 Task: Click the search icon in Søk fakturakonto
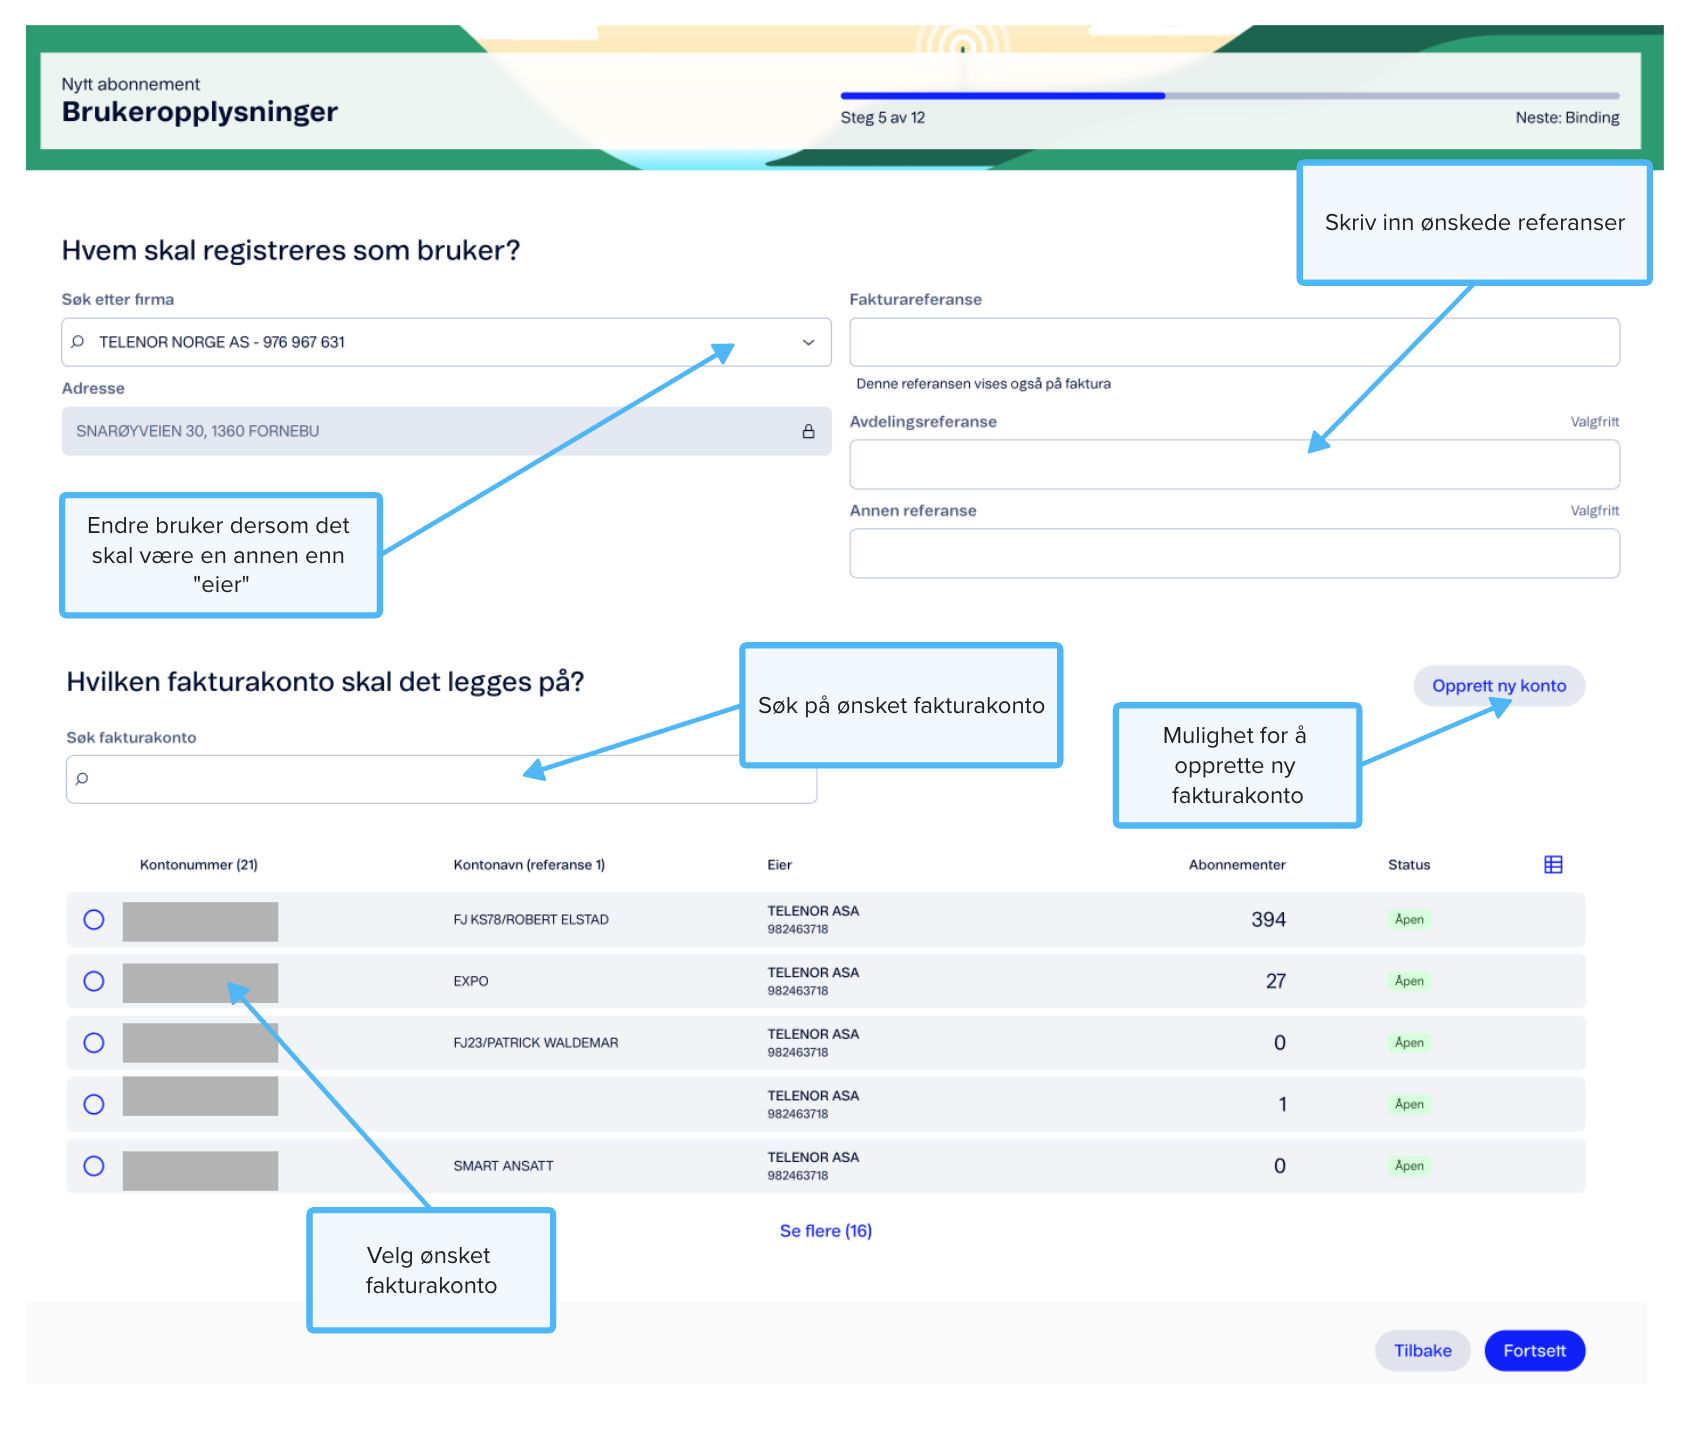tap(82, 779)
